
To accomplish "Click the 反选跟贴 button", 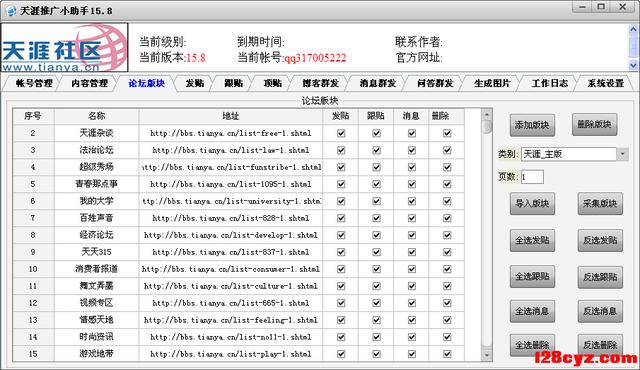I will coord(600,277).
